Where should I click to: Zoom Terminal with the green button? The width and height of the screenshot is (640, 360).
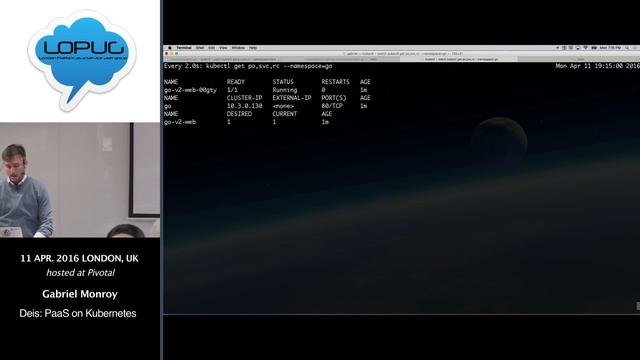[176, 53]
